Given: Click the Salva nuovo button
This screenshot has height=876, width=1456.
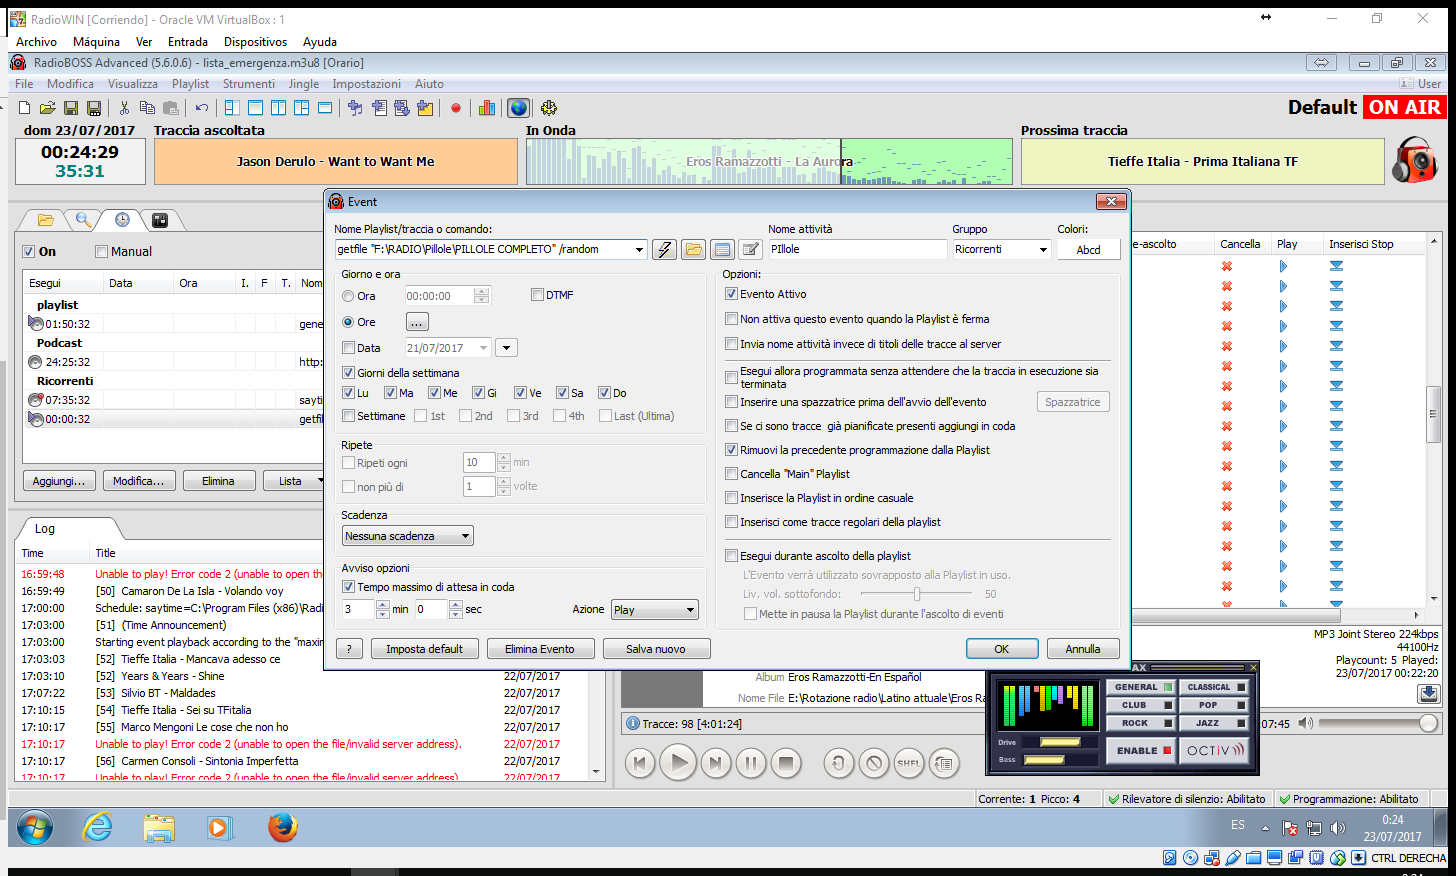Looking at the screenshot, I should click(x=656, y=649).
